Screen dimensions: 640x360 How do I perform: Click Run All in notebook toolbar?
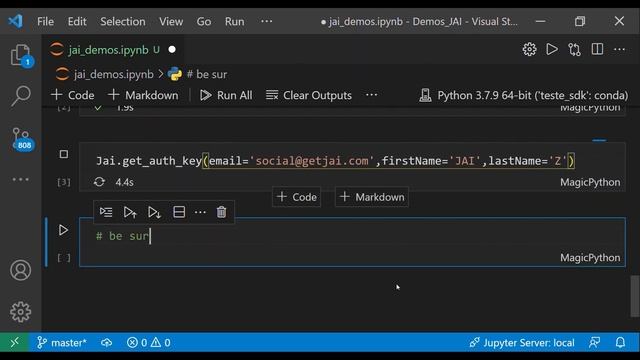point(226,95)
